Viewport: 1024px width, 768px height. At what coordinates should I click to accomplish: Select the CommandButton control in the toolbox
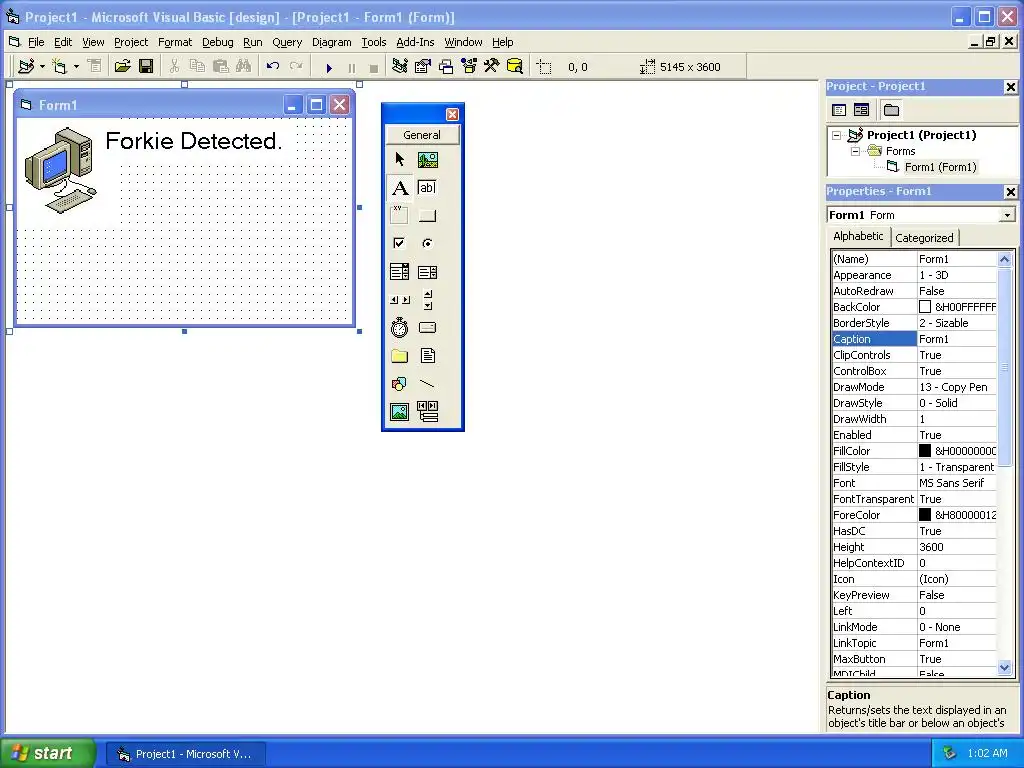click(427, 216)
